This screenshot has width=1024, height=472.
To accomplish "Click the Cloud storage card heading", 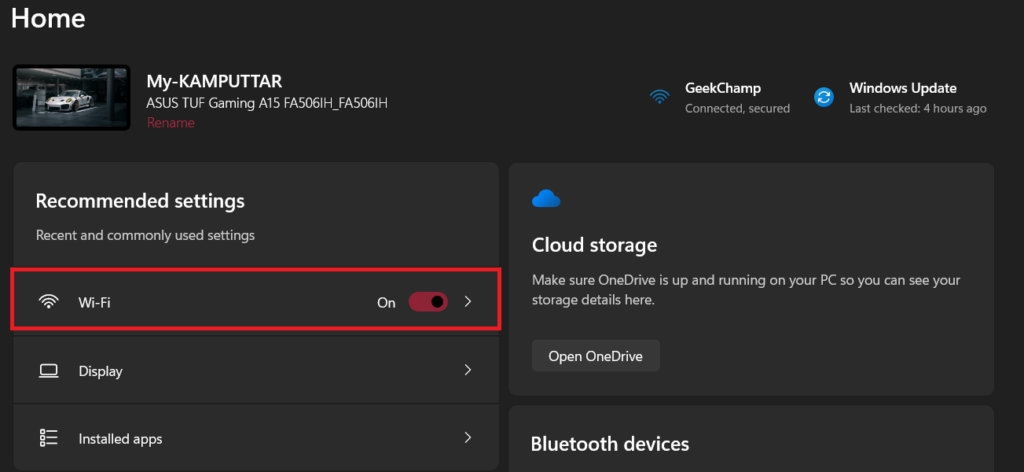I will (x=594, y=245).
